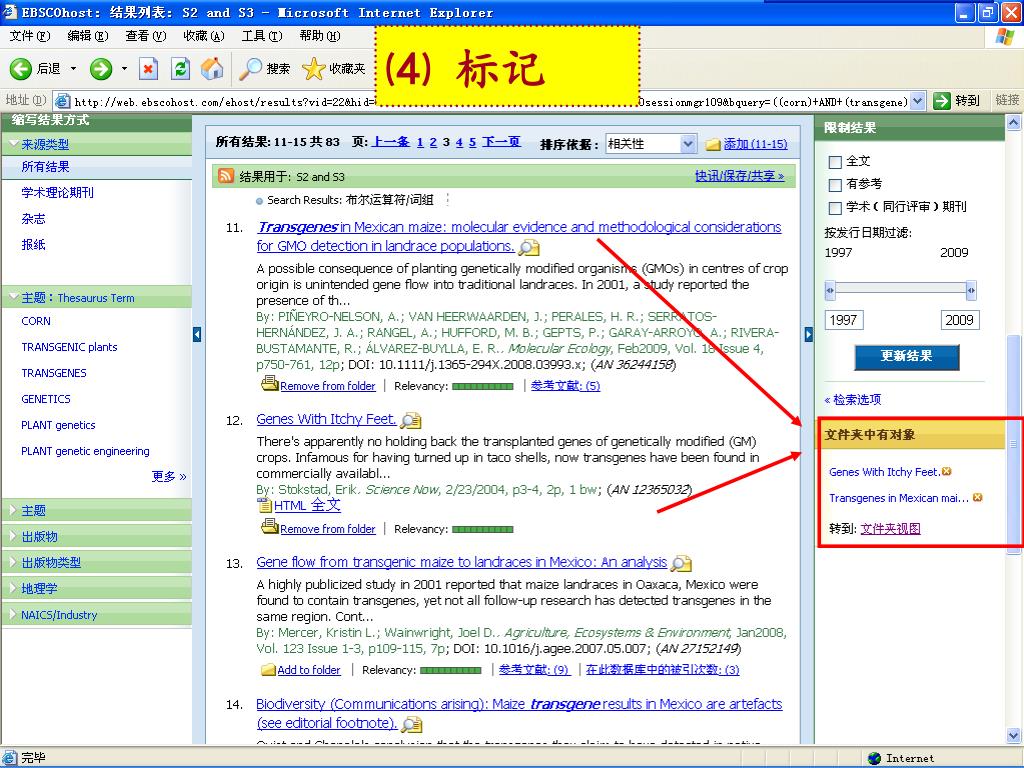Click right handle of date slider

pos(971,290)
